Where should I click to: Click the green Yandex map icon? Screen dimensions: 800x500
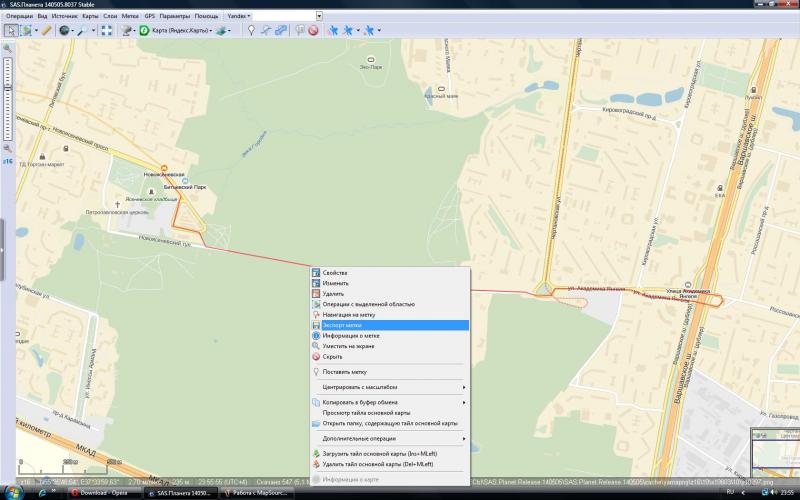tap(144, 31)
